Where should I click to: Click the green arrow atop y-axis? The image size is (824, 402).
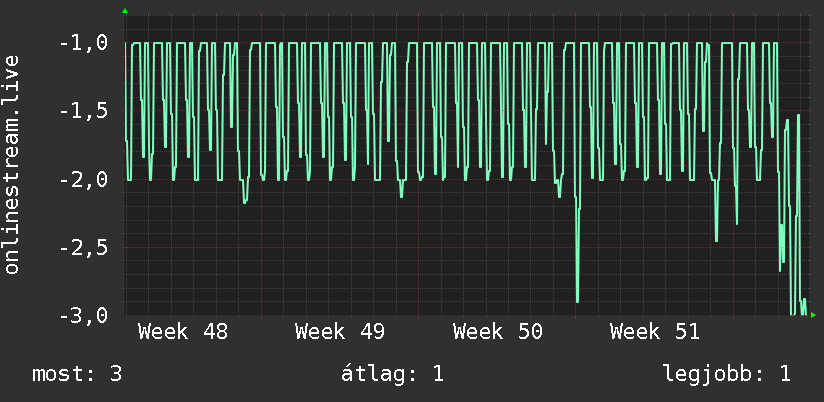click(125, 11)
